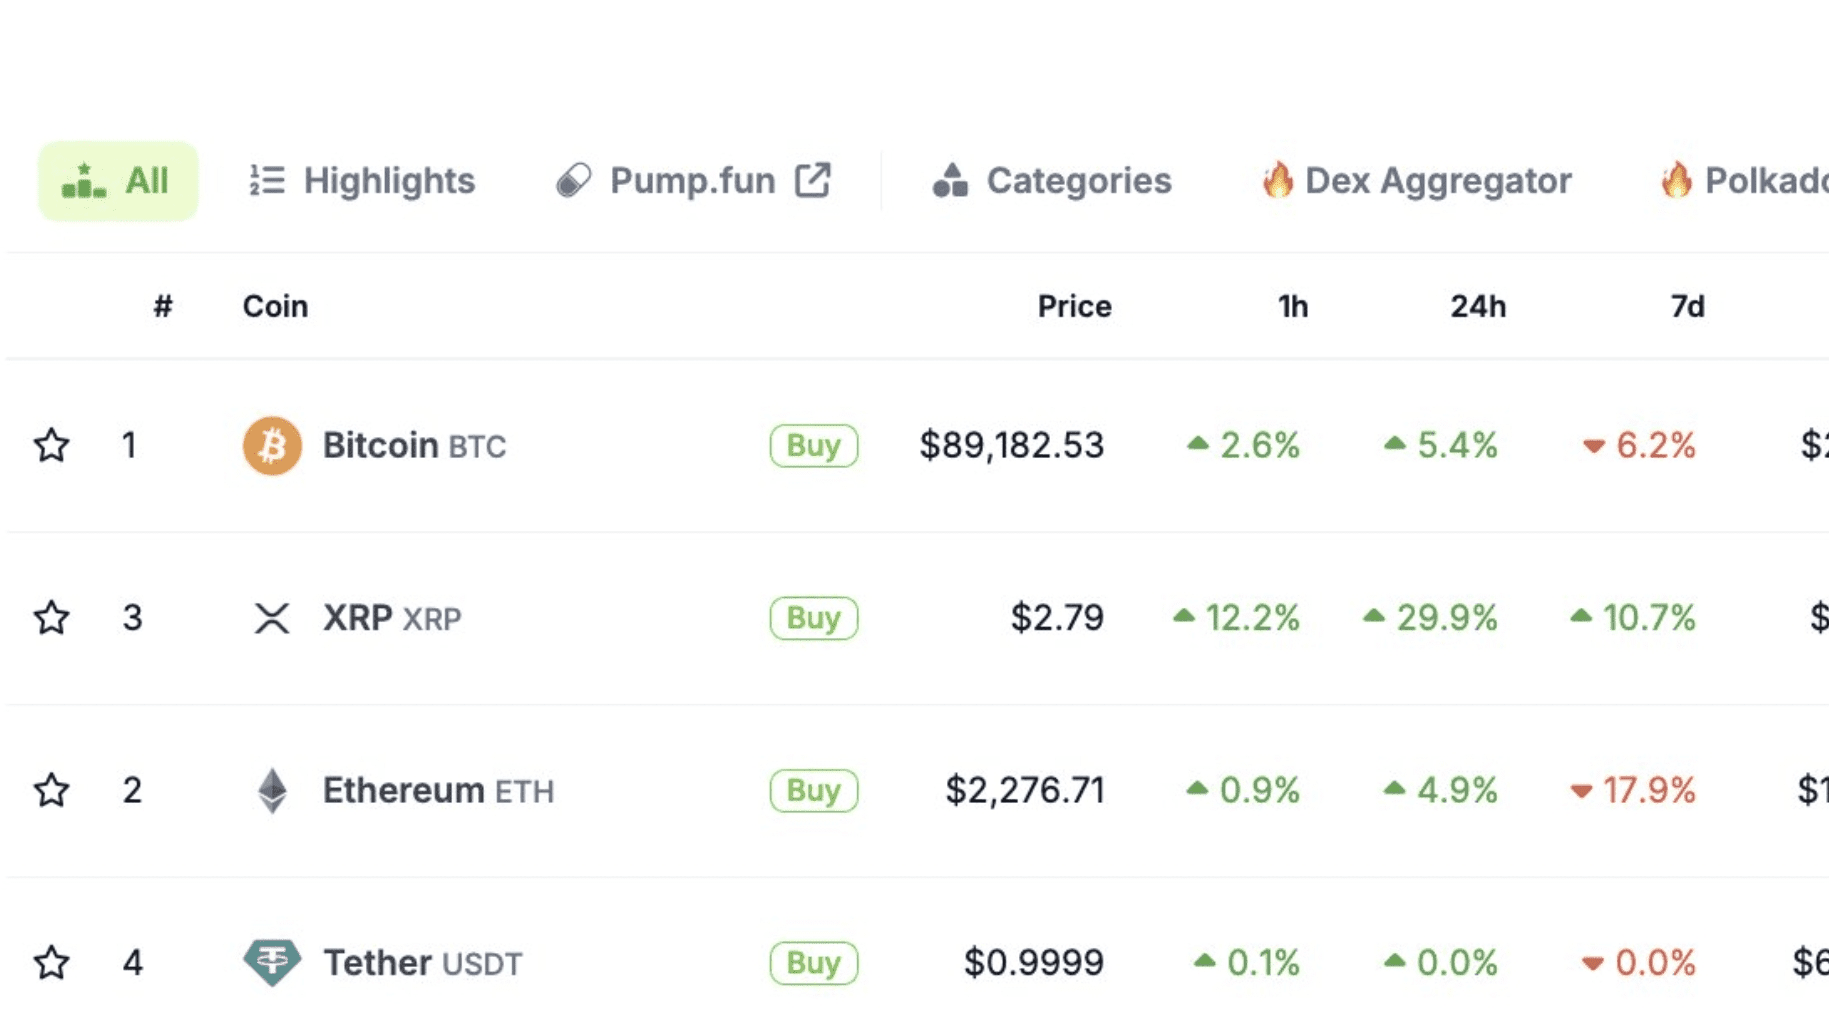The width and height of the screenshot is (1829, 1026).
Task: Favorite Bitcoin using its star
Action: pos(52,446)
